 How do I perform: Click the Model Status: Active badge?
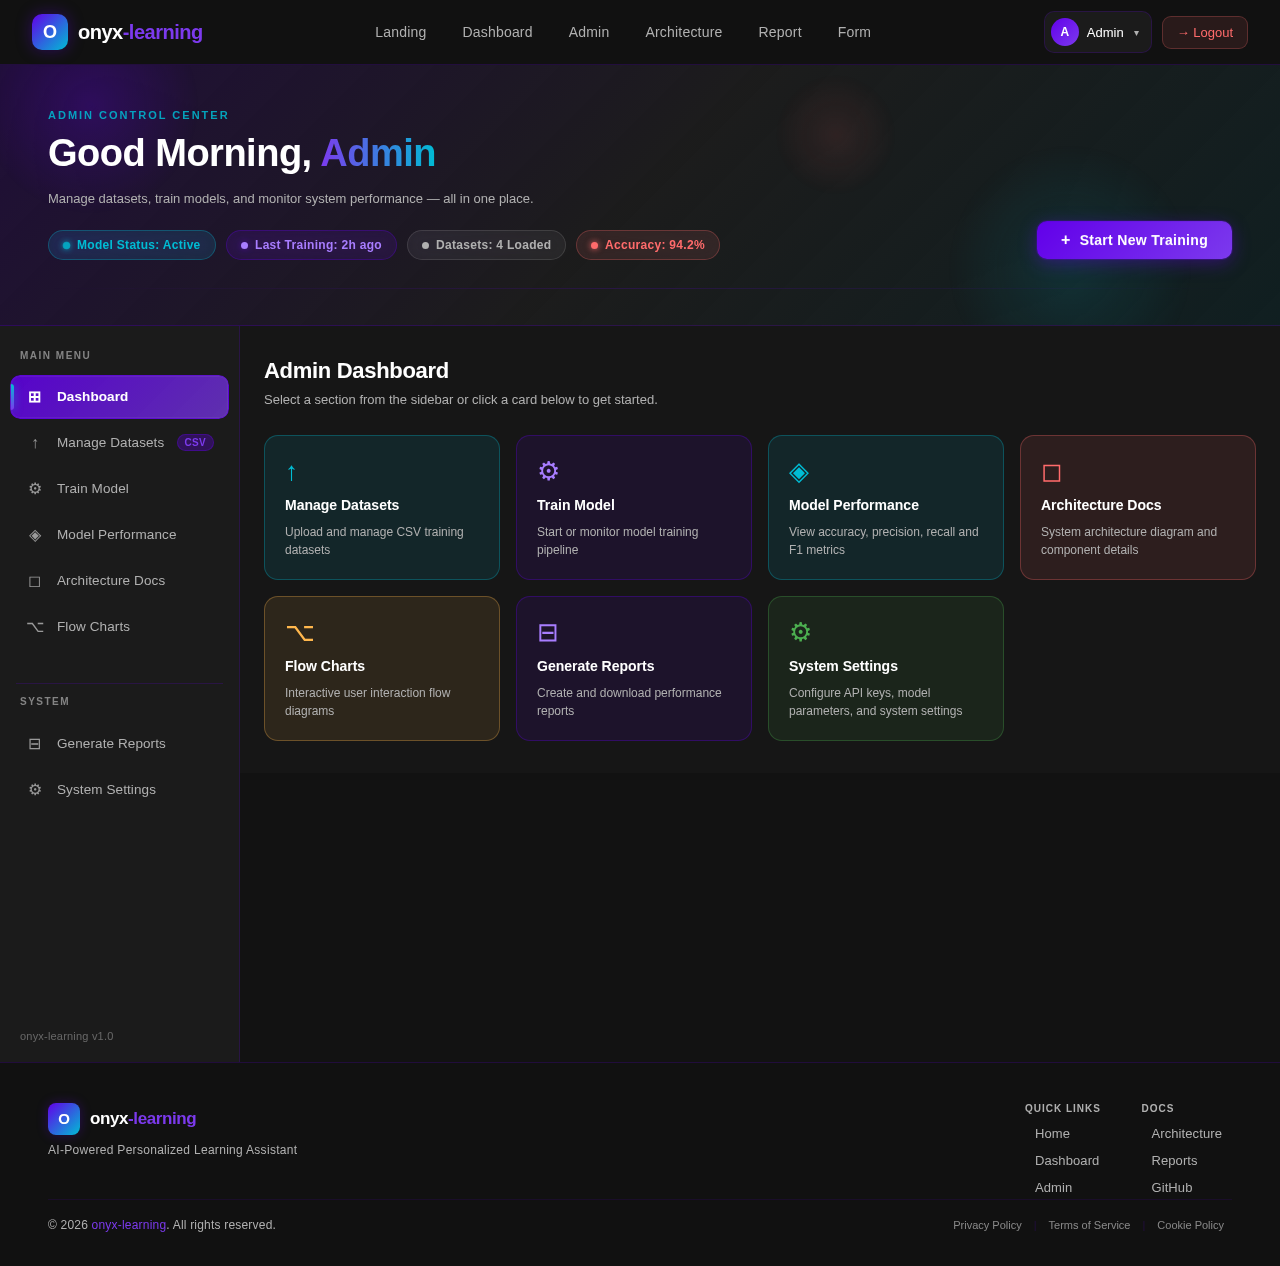[x=132, y=245]
